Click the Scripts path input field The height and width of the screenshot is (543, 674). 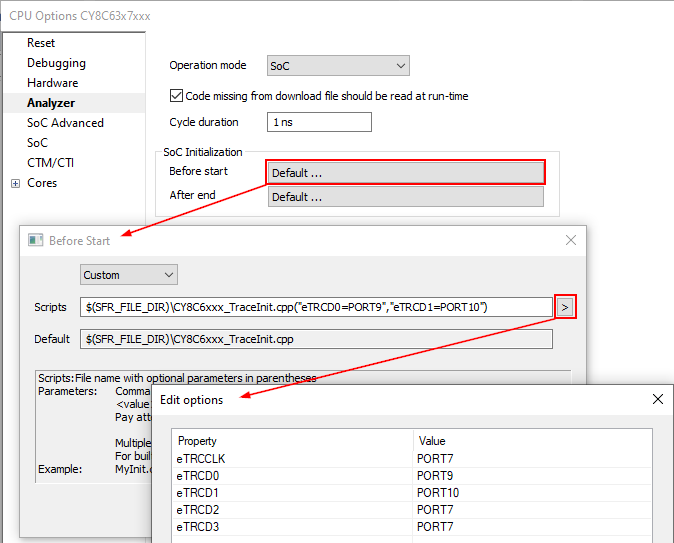(315, 307)
